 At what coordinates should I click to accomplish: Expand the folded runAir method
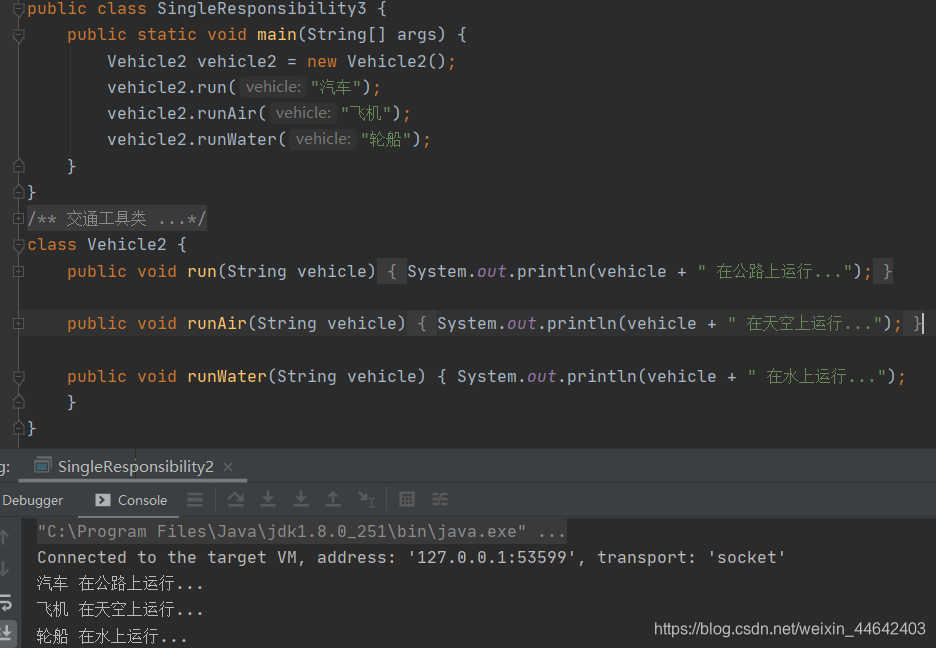tap(19, 323)
